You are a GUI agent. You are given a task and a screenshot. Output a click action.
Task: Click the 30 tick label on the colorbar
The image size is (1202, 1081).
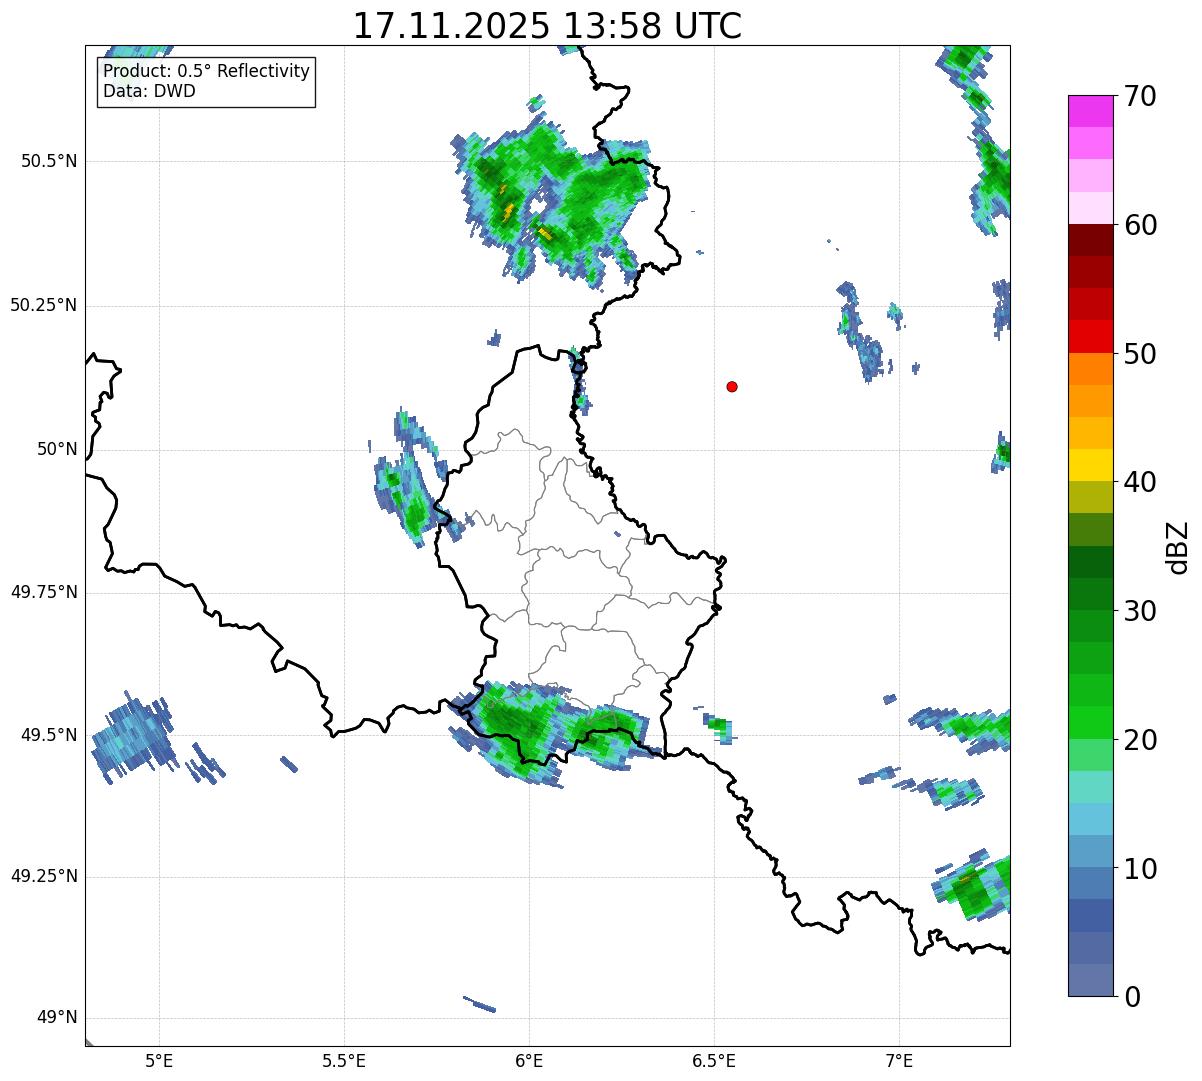click(x=1140, y=611)
